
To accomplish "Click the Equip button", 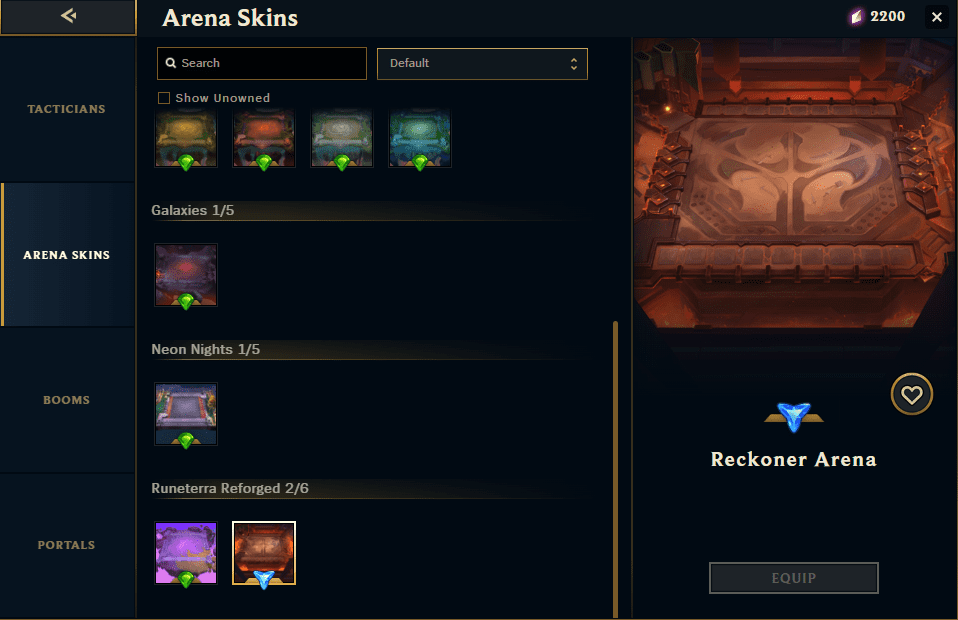I will coord(794,578).
